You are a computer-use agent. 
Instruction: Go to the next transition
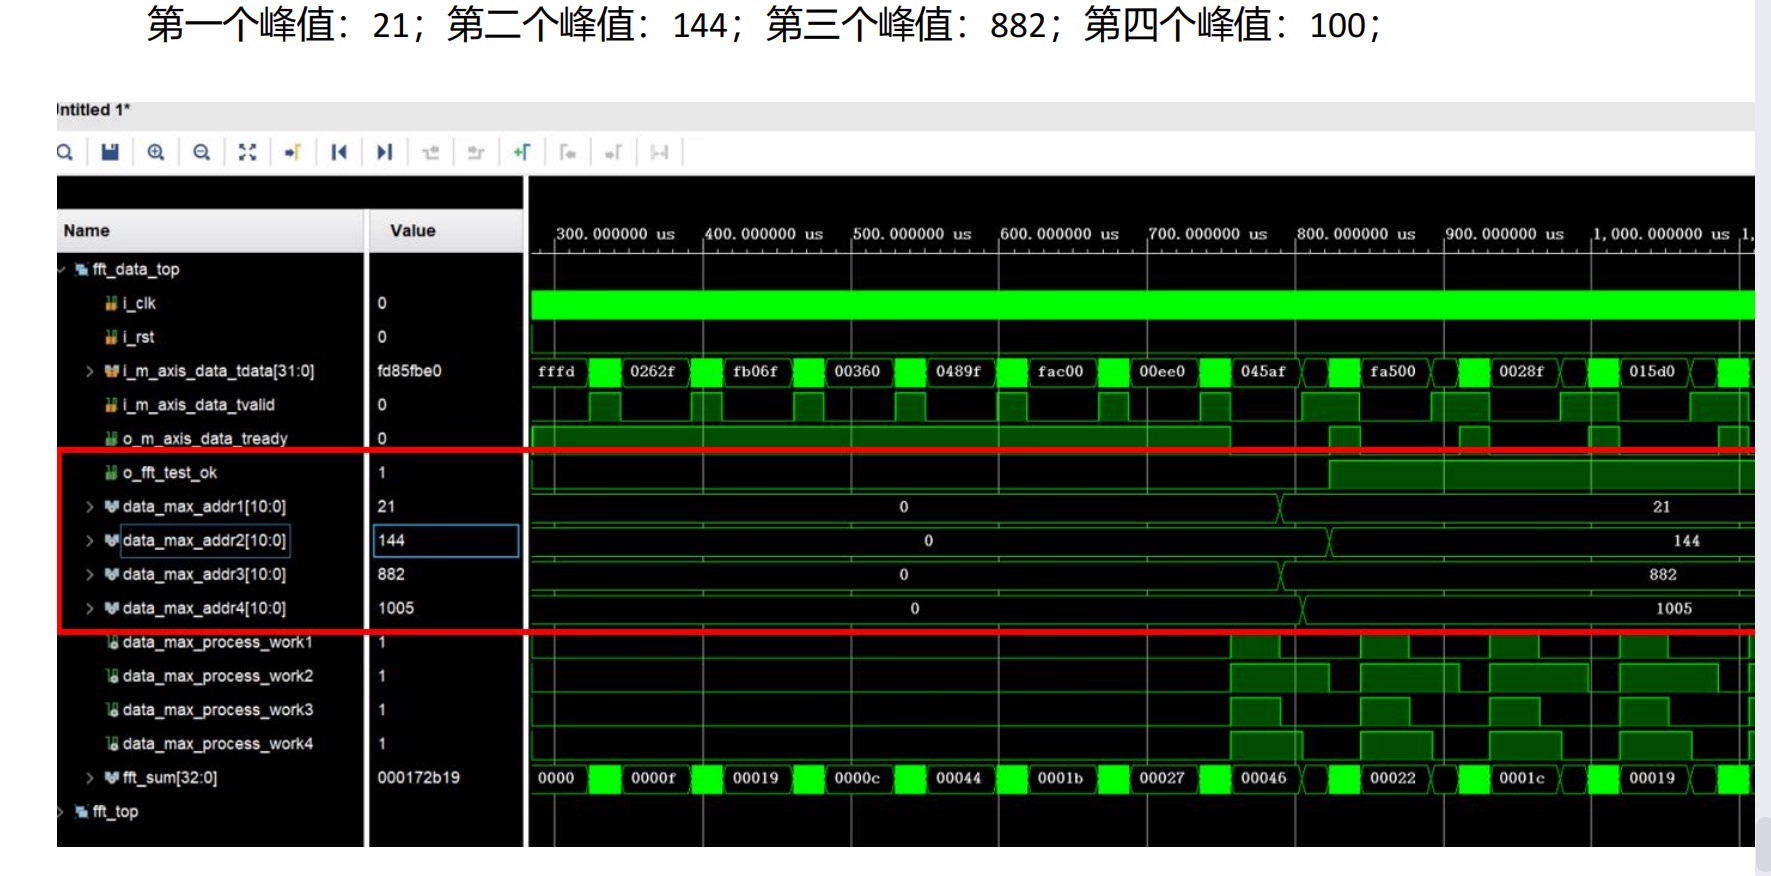tap(476, 152)
